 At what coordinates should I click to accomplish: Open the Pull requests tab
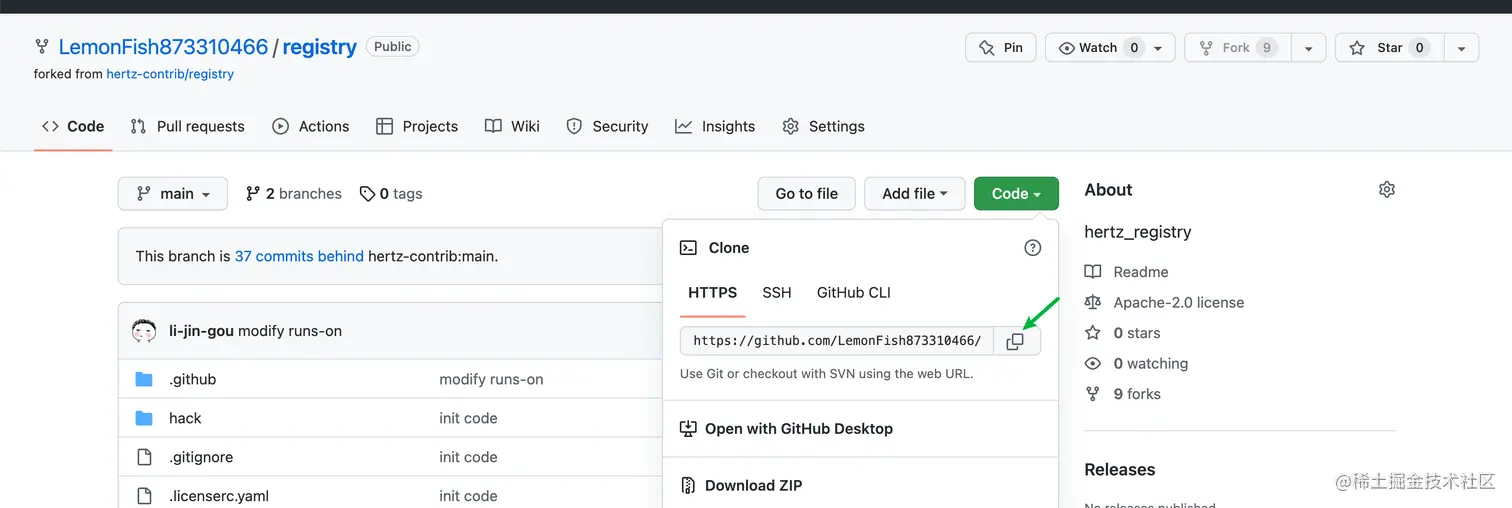pos(188,126)
